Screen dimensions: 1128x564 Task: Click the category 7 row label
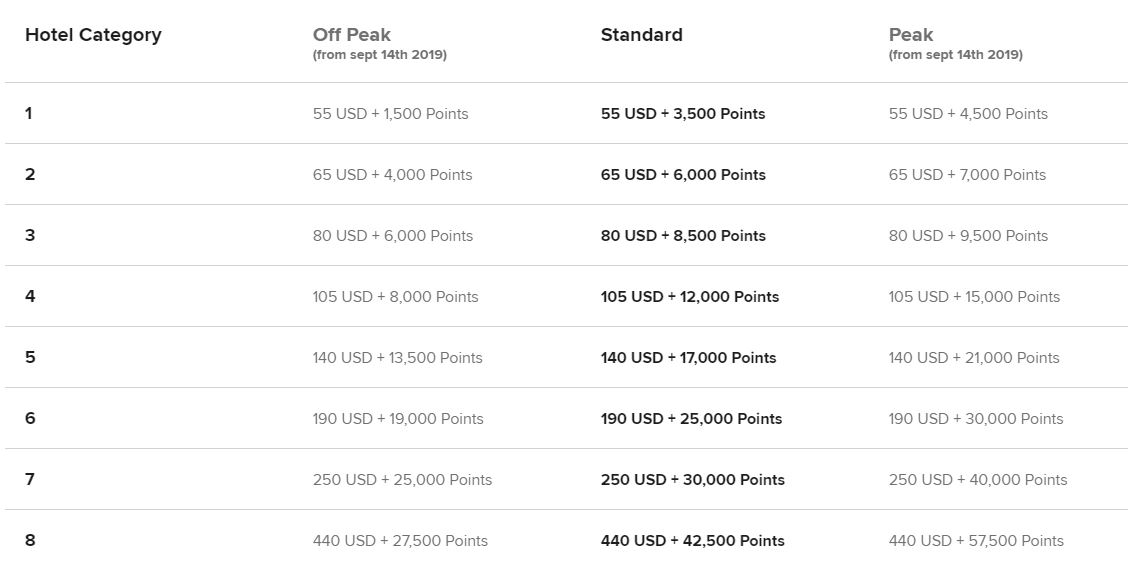(30, 480)
